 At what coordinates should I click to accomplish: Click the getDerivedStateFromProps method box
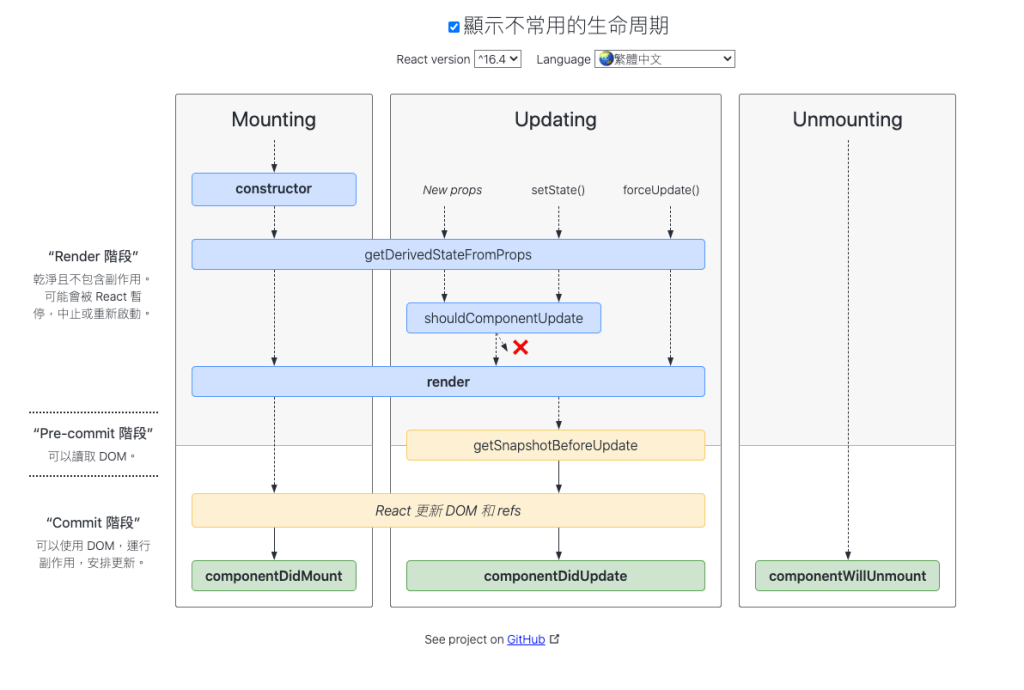tap(448, 255)
